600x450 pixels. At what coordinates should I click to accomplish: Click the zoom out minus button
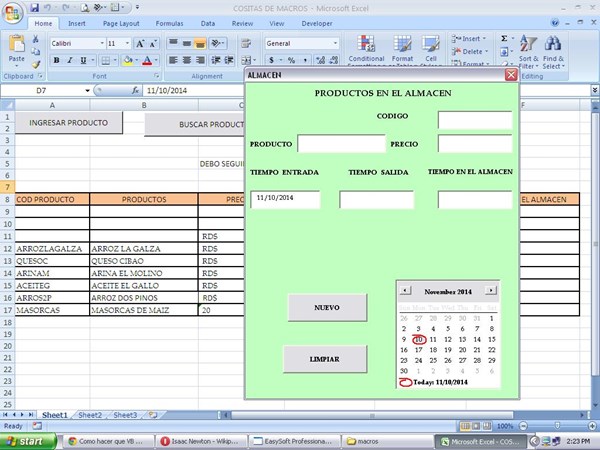[x=523, y=426]
